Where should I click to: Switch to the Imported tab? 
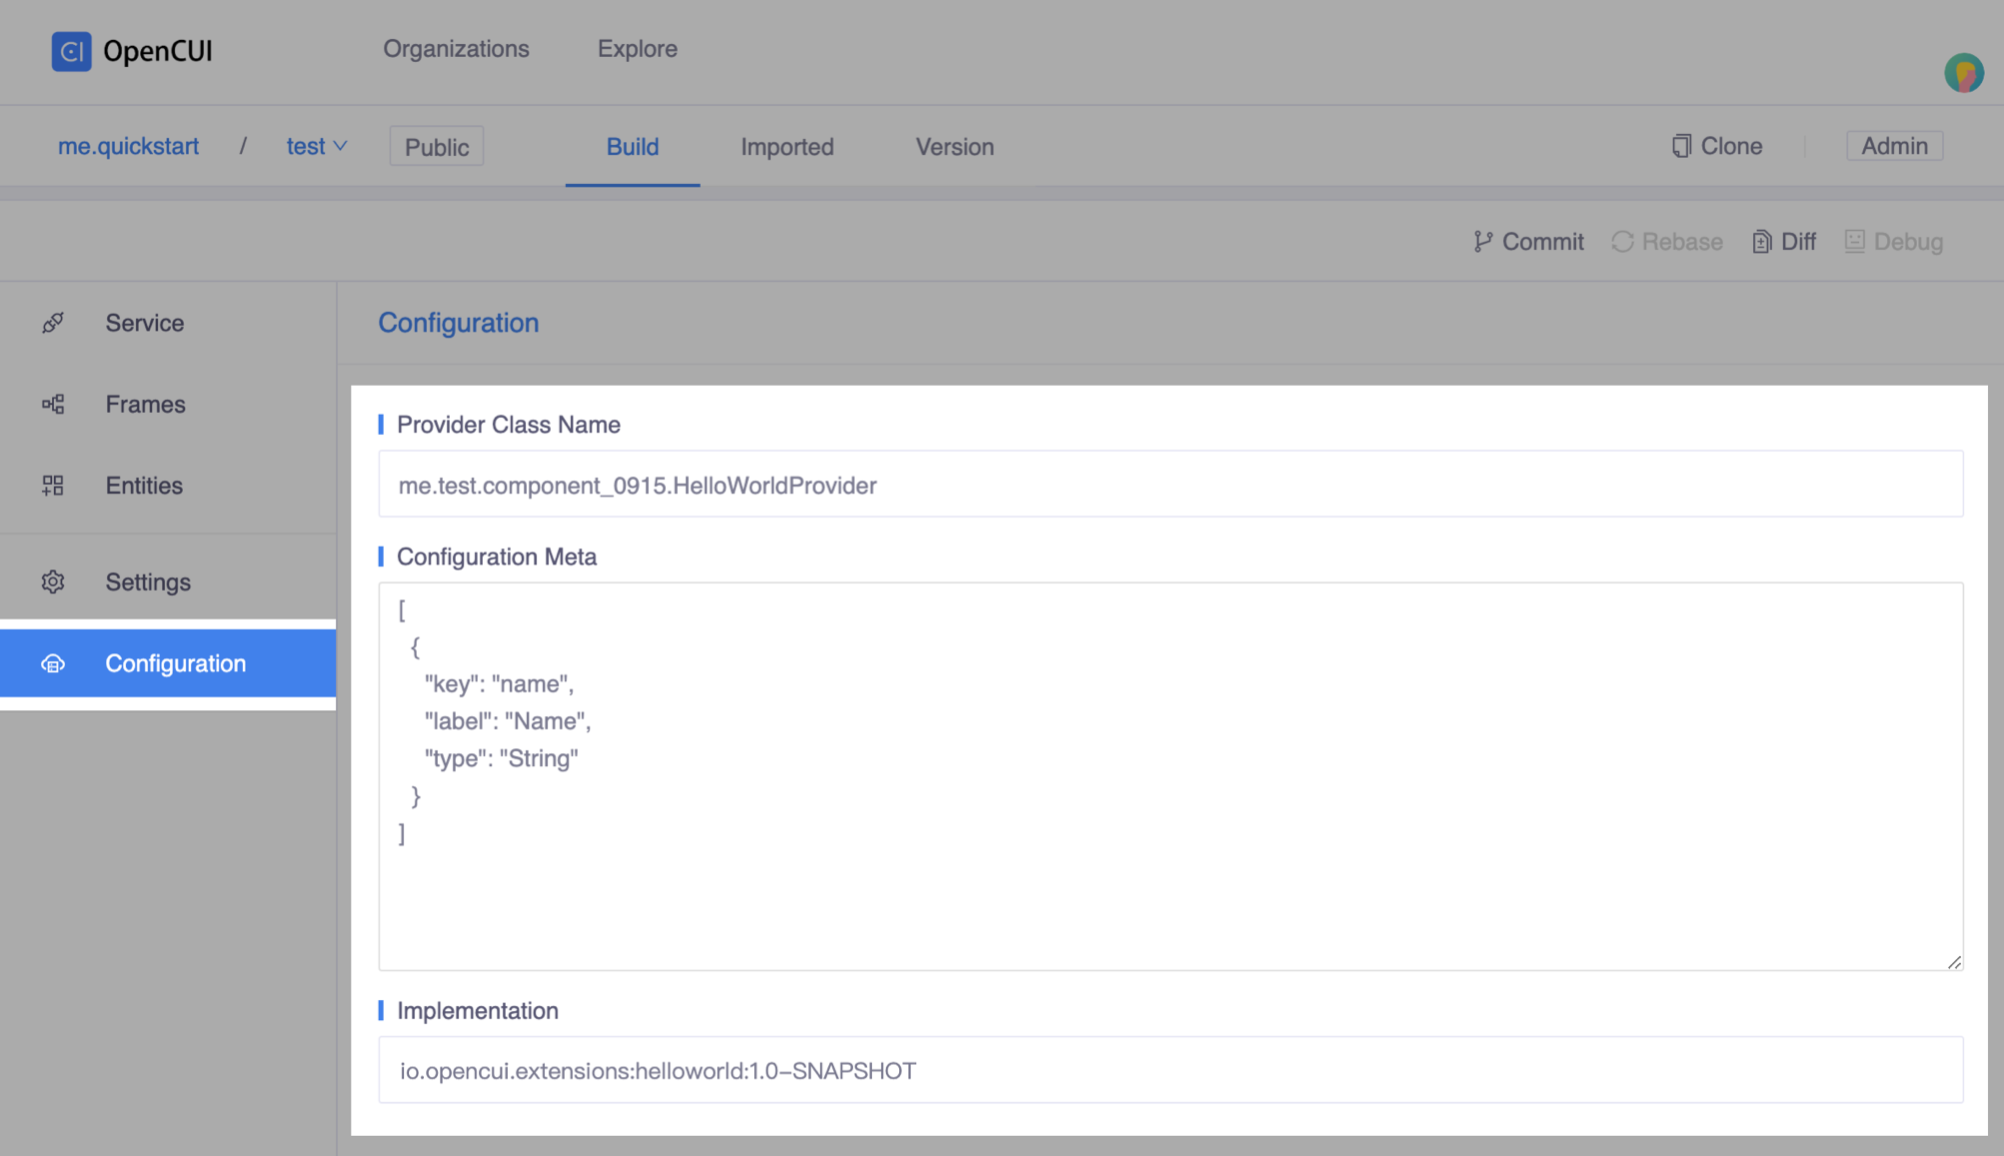pos(786,146)
